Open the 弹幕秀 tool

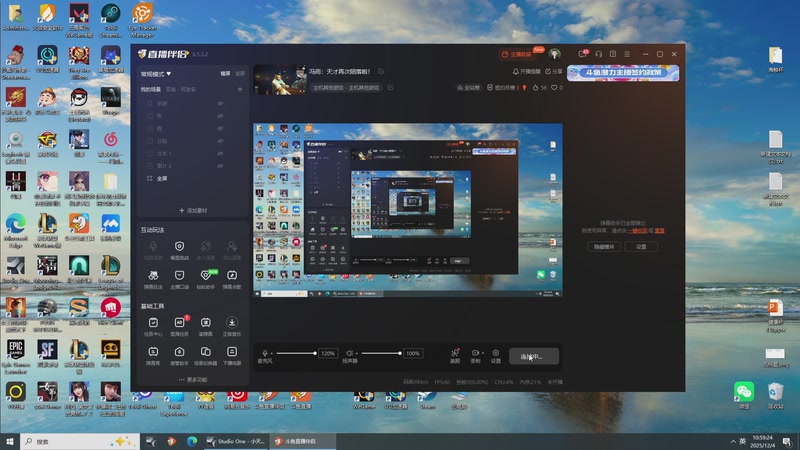pyautogui.click(x=153, y=355)
